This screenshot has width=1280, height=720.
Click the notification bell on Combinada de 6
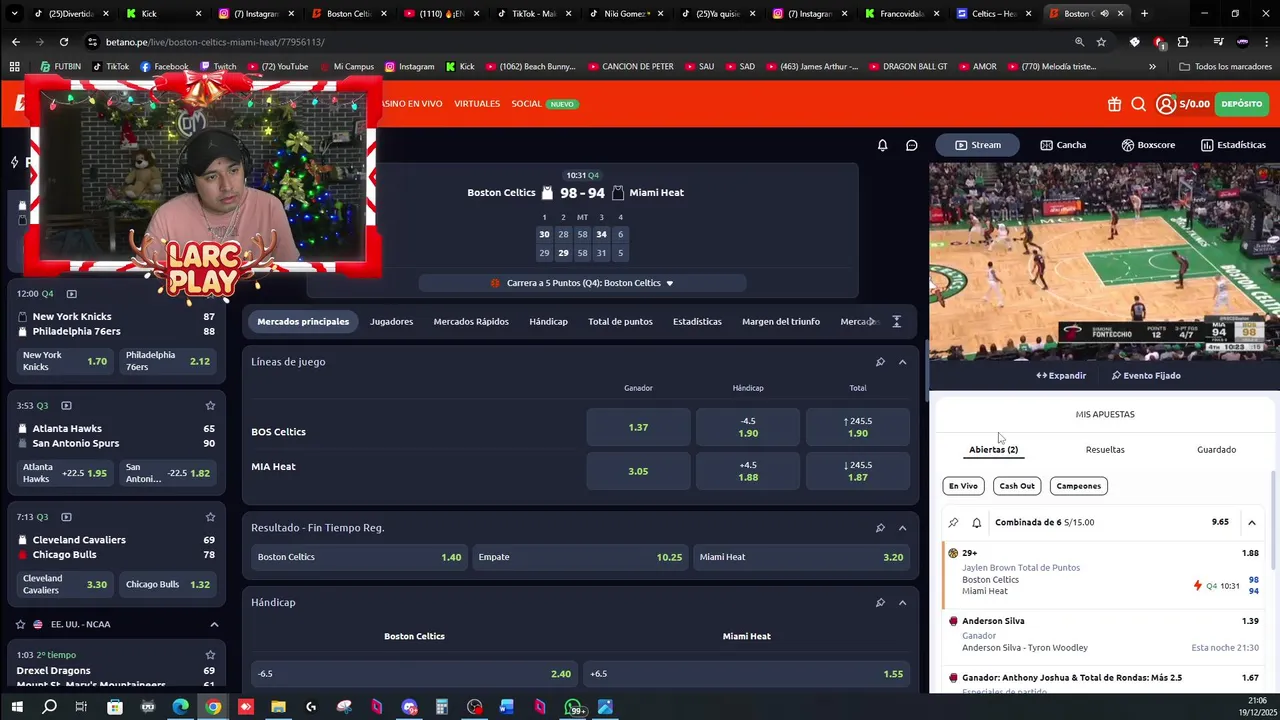pos(977,523)
